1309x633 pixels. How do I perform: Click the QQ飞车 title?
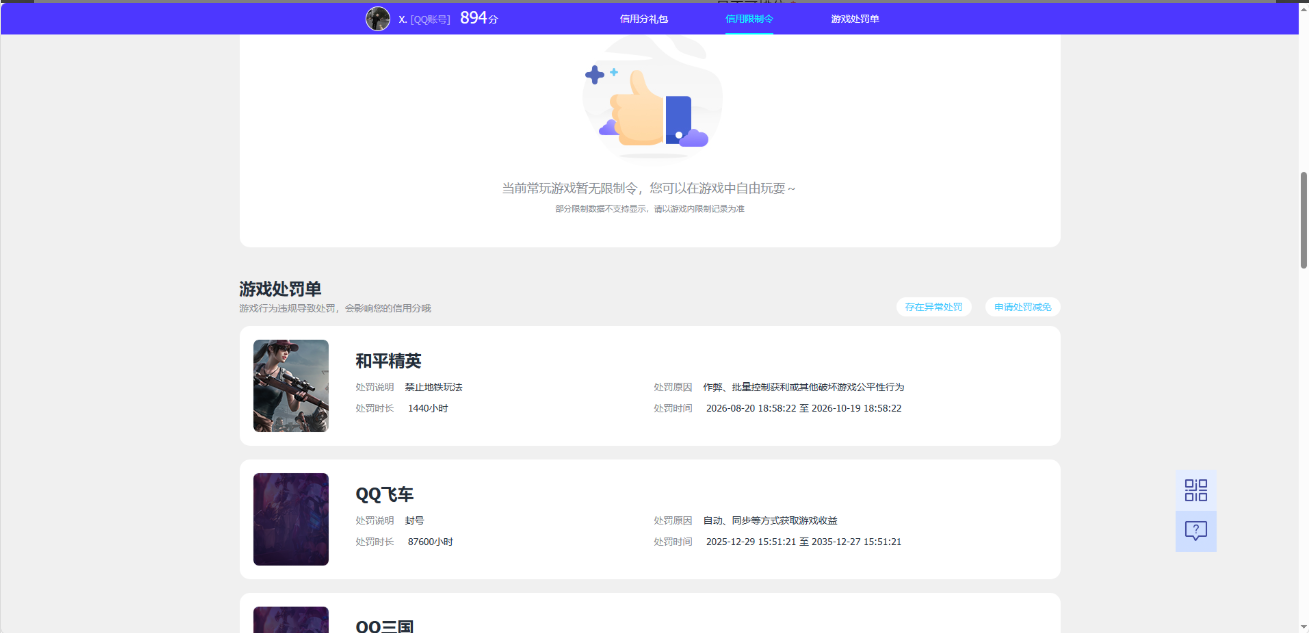[x=384, y=494]
